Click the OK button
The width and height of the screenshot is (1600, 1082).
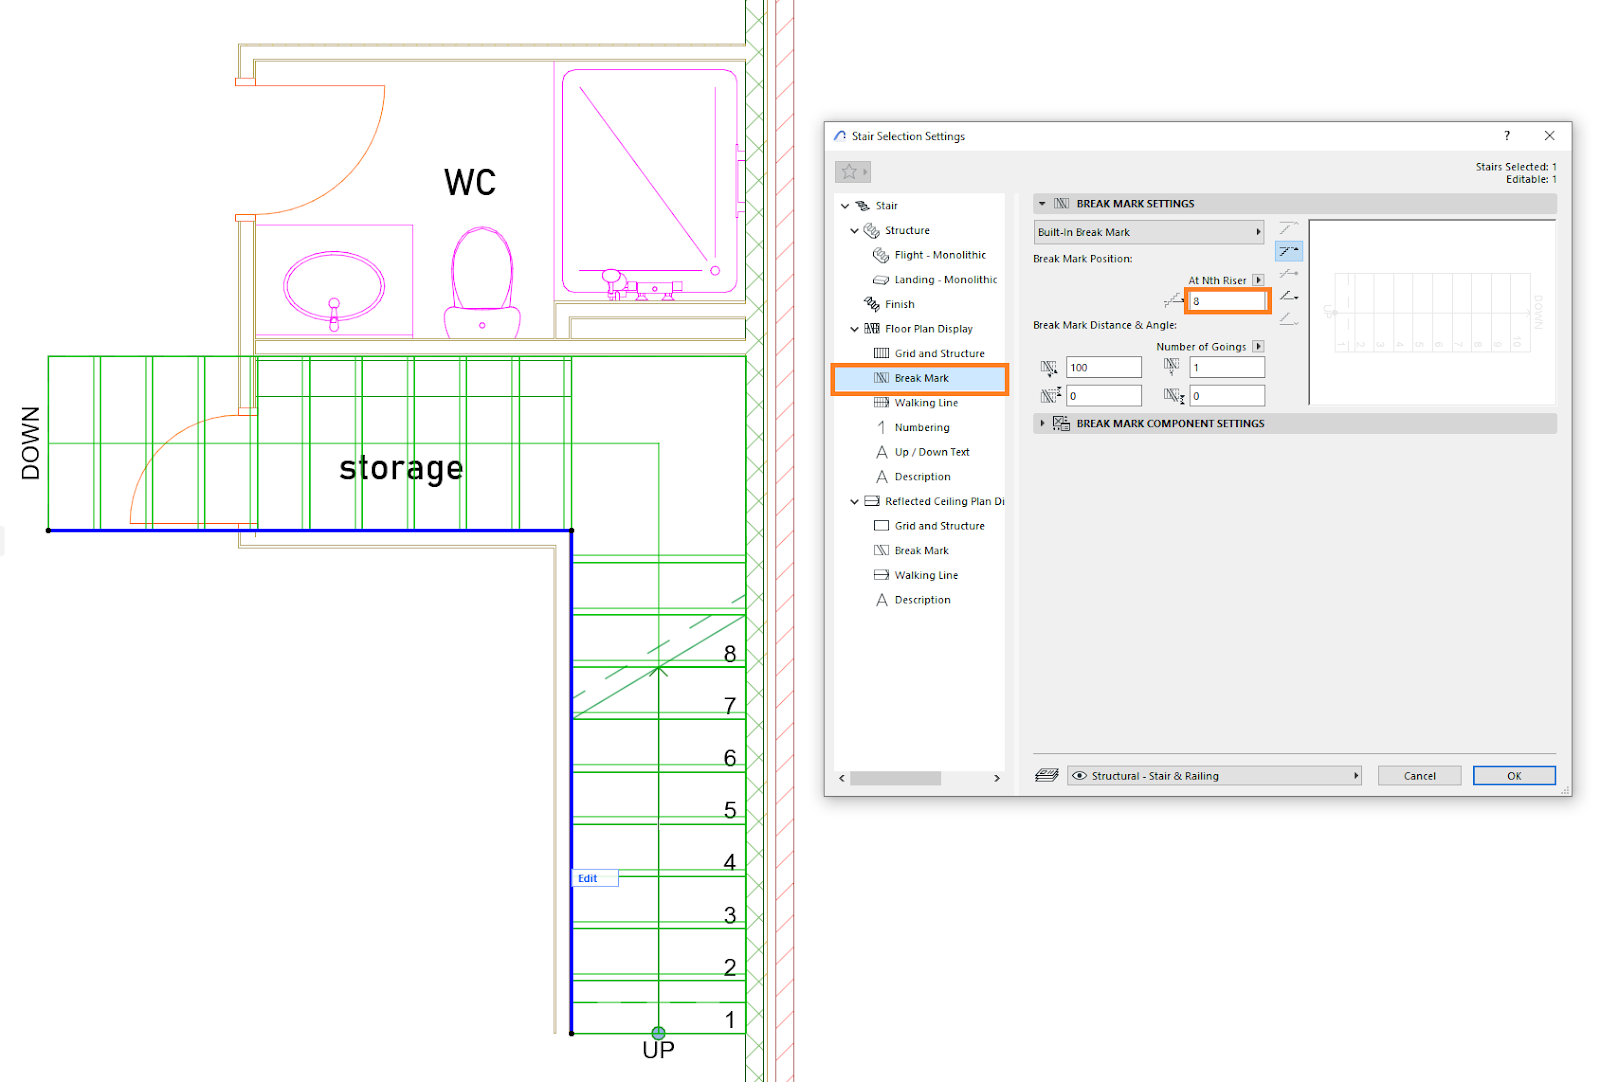point(1514,776)
